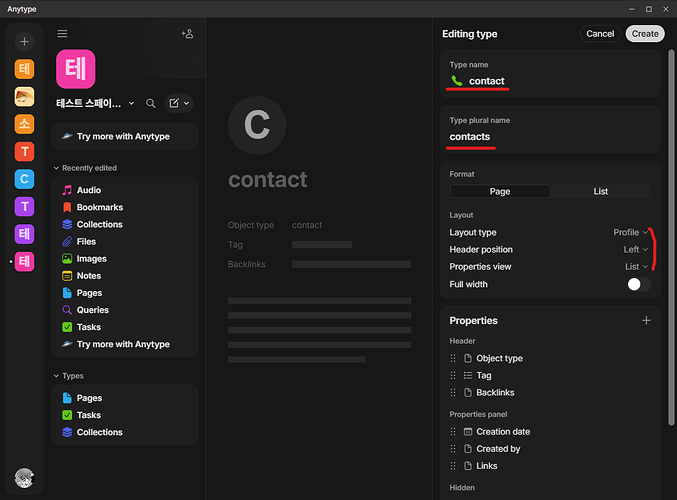Open search with the magnifier icon
This screenshot has width=677, height=500.
151,103
